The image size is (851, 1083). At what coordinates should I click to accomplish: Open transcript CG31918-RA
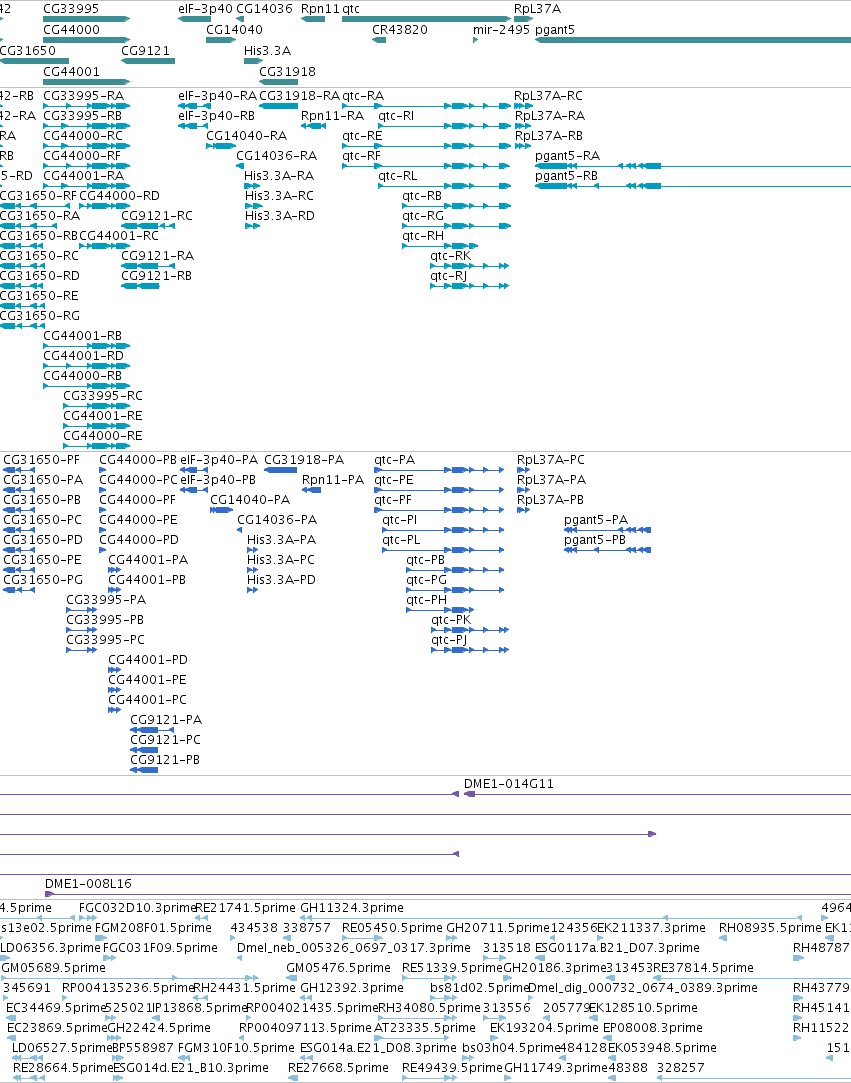click(x=300, y=95)
